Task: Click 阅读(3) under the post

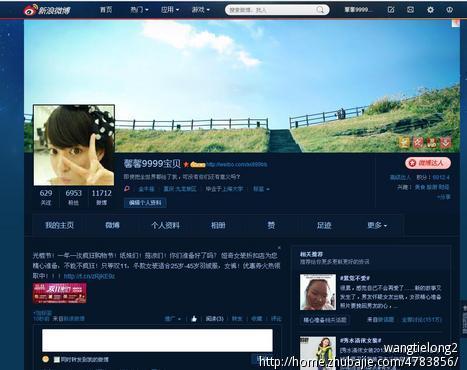Action: [x=214, y=319]
